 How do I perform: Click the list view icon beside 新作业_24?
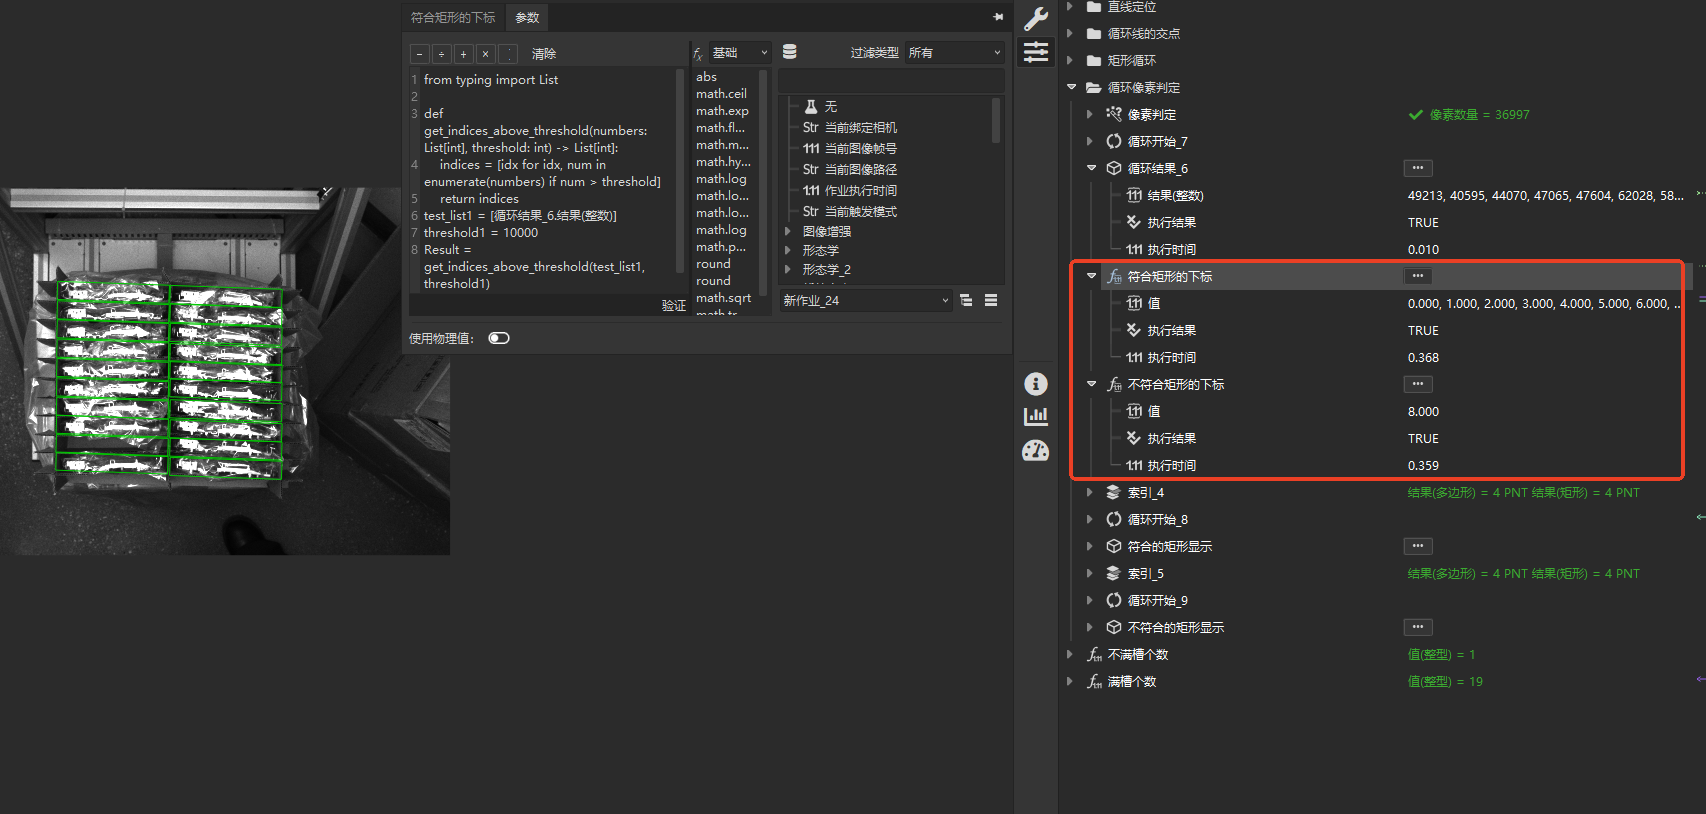click(991, 300)
